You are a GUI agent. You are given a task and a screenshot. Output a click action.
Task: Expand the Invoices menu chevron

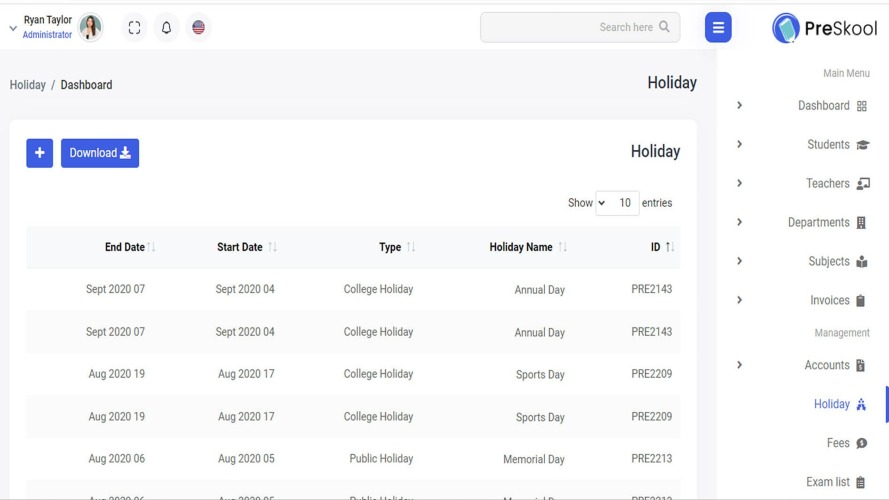tap(739, 300)
